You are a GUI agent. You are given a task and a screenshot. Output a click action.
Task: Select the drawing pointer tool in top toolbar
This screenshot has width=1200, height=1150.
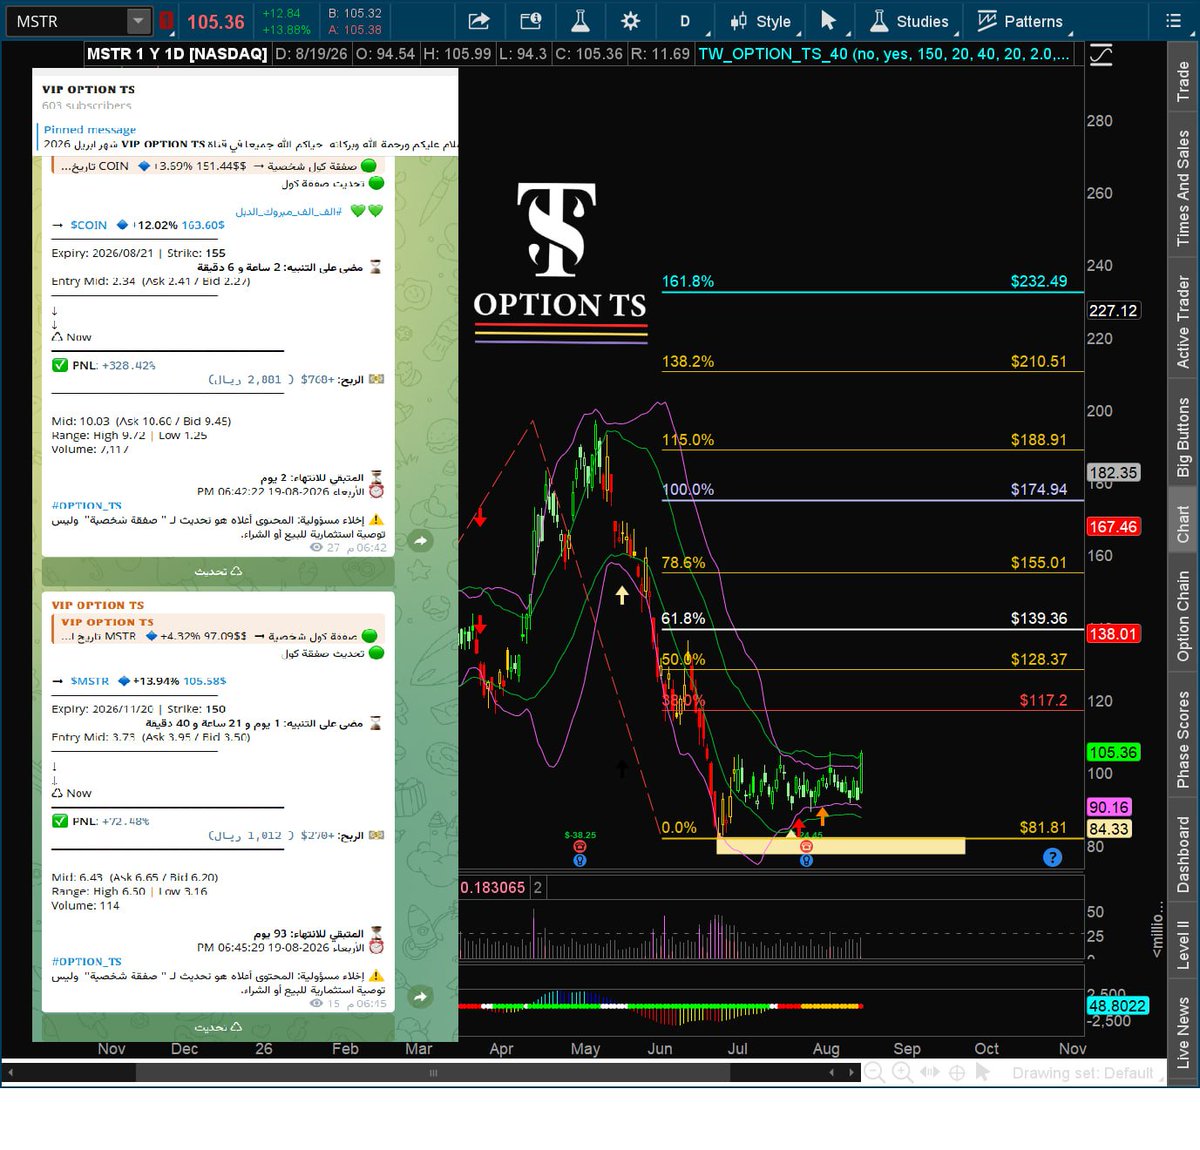pos(828,21)
